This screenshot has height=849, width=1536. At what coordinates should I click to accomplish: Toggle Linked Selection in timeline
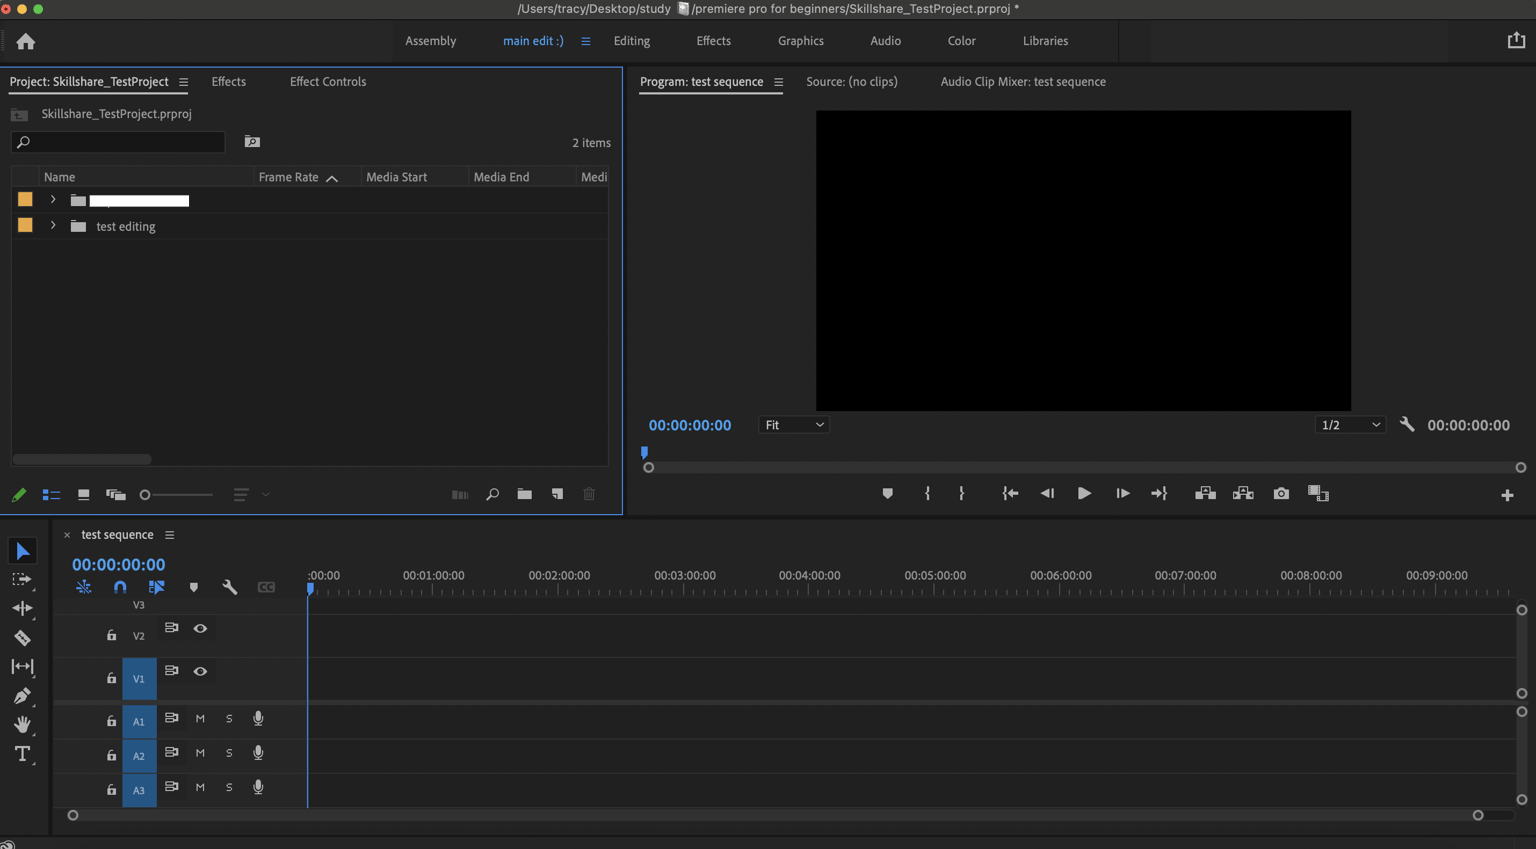[x=157, y=587]
